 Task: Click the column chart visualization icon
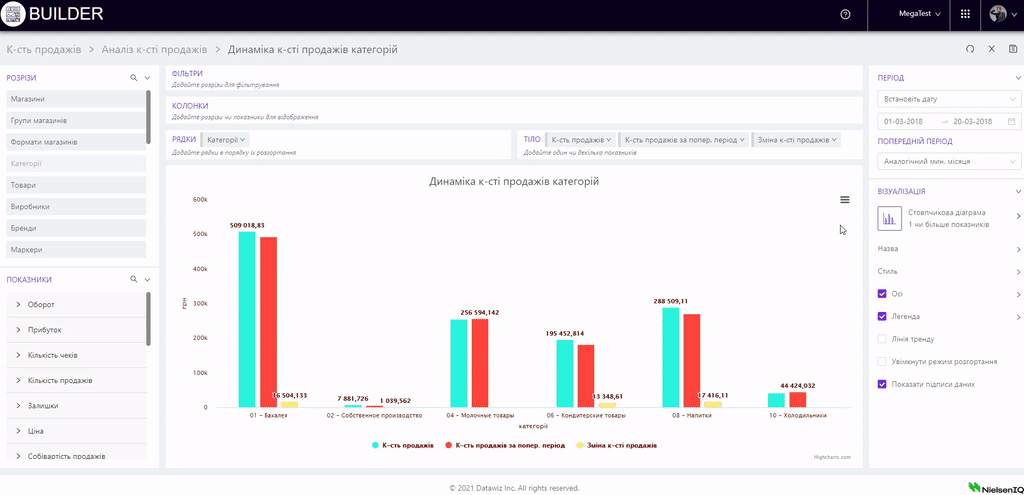pos(889,217)
